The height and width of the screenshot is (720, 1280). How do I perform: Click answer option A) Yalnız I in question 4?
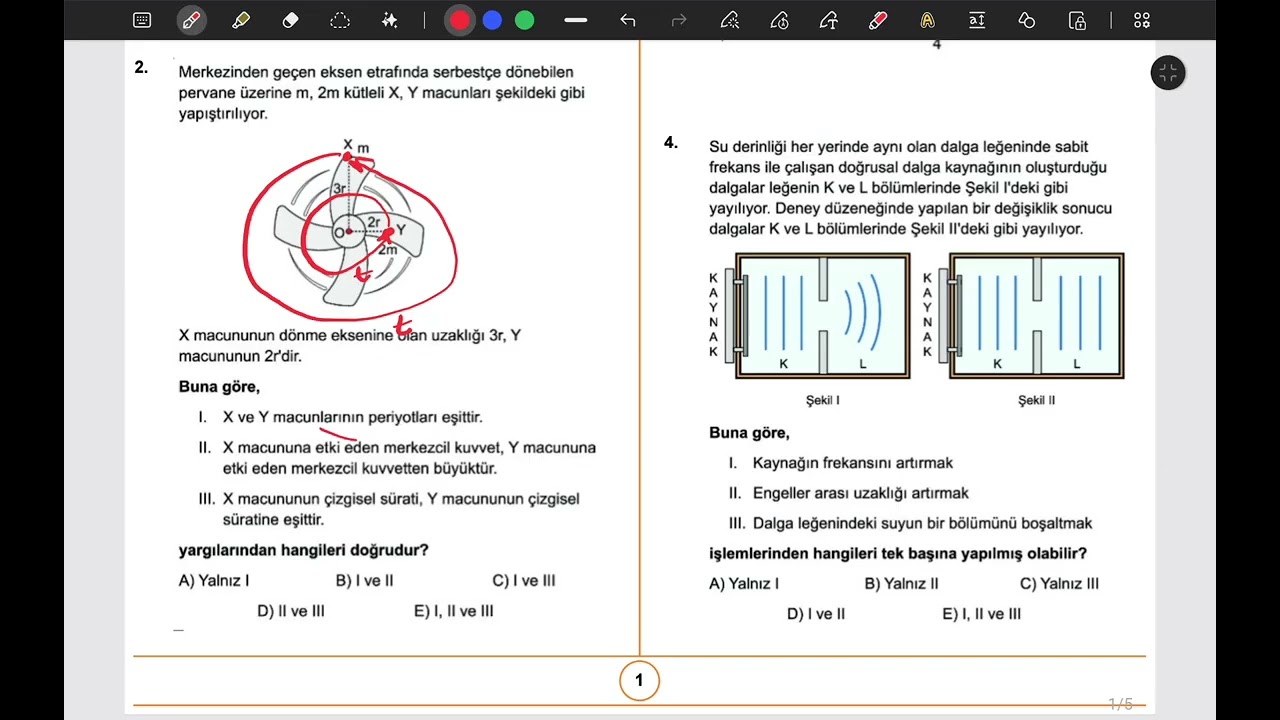pyautogui.click(x=744, y=584)
